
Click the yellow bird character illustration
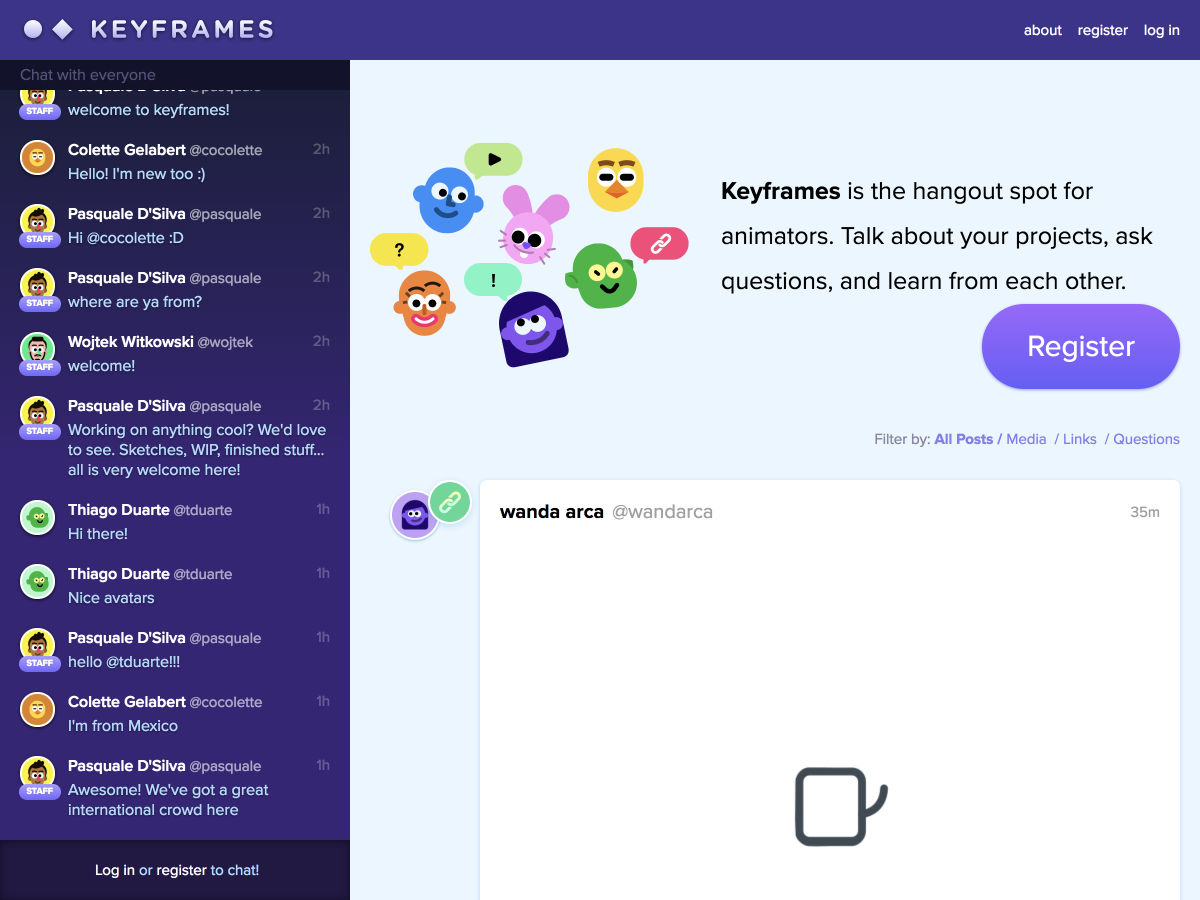(x=616, y=180)
